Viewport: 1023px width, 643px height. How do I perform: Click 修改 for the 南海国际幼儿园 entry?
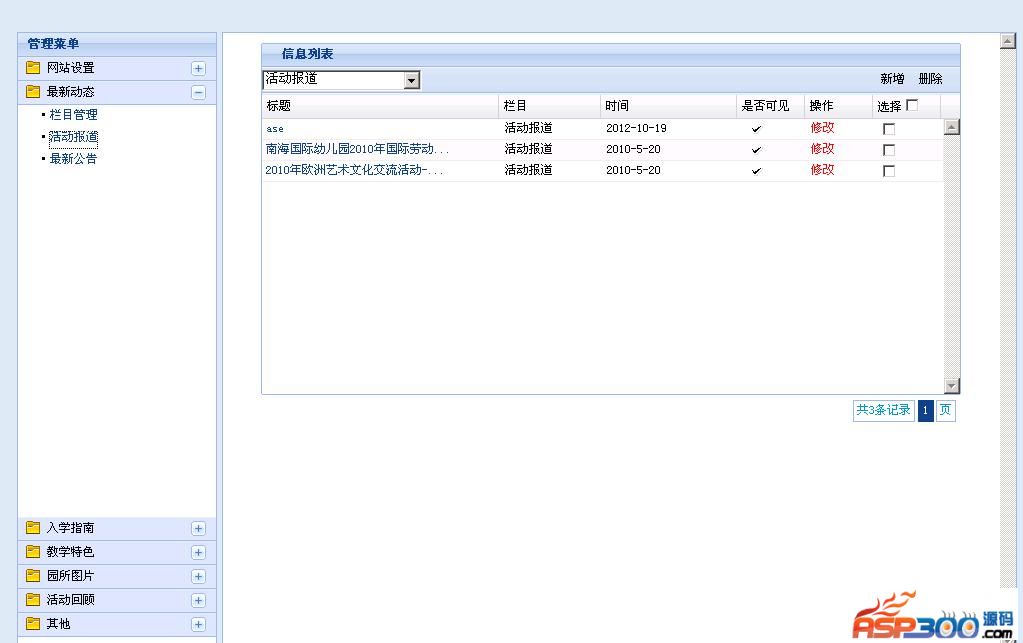822,149
